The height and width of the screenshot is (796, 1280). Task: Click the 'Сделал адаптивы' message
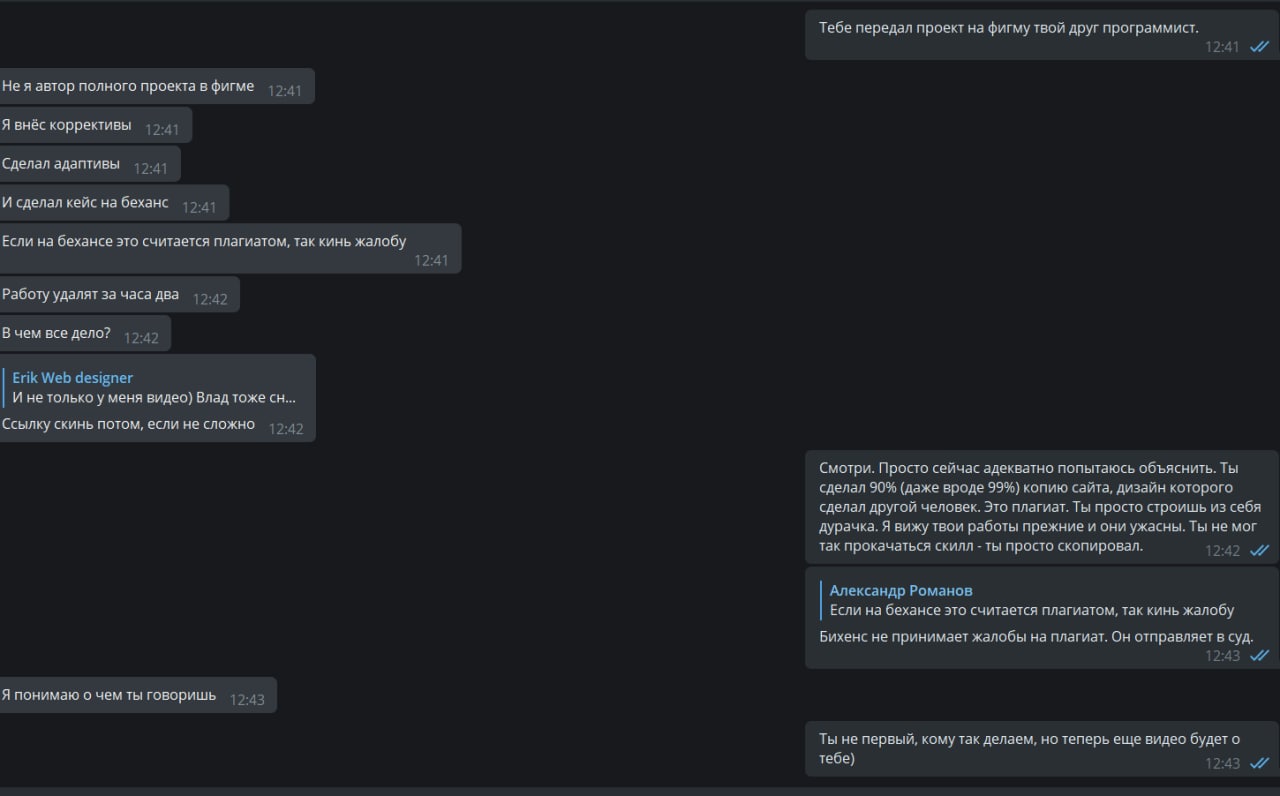(x=61, y=164)
